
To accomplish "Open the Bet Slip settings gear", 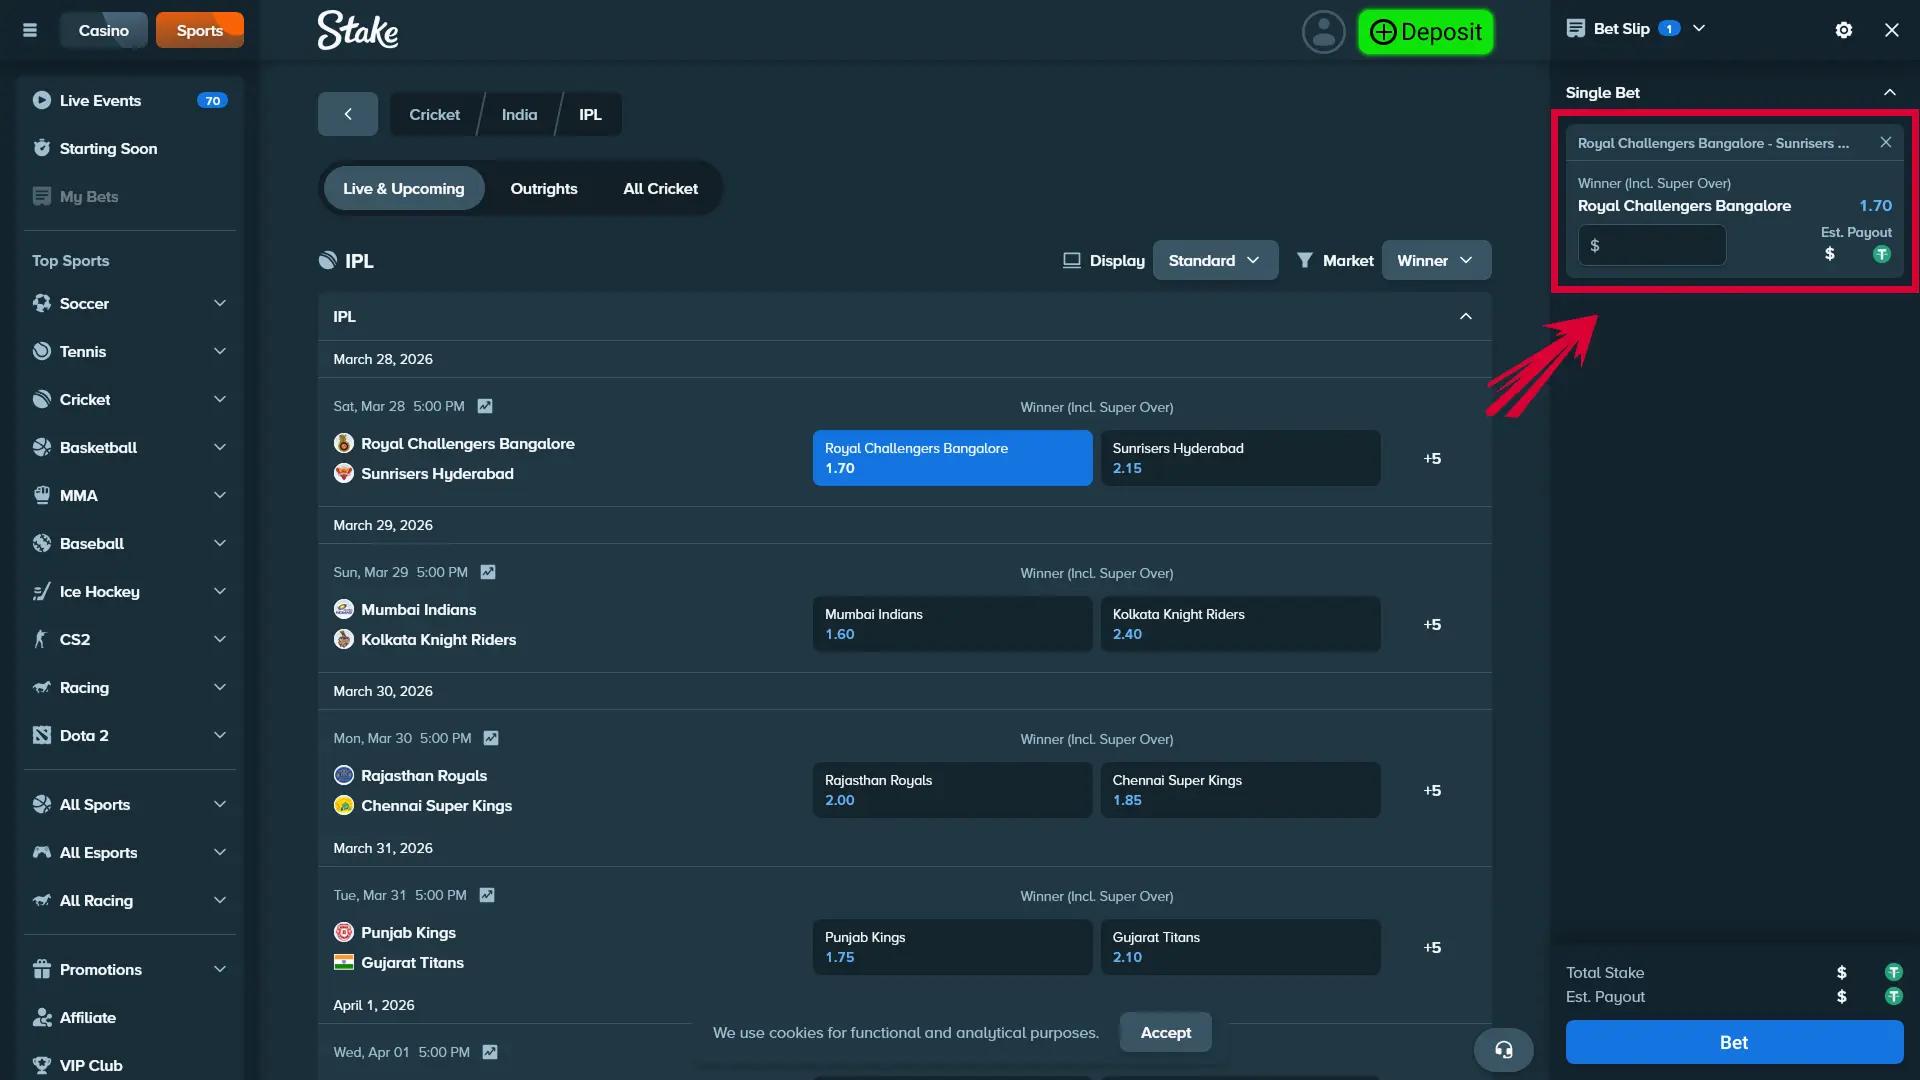I will 1843,30.
